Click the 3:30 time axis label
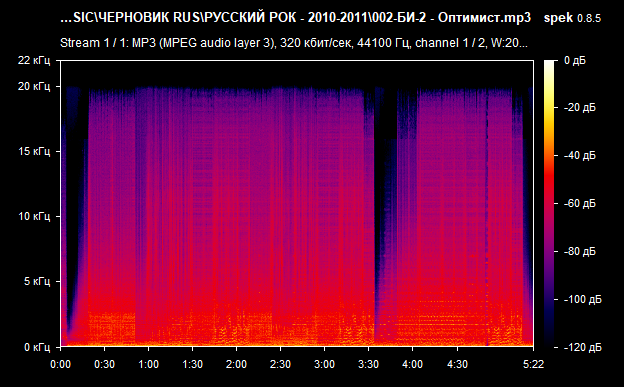 368,364
